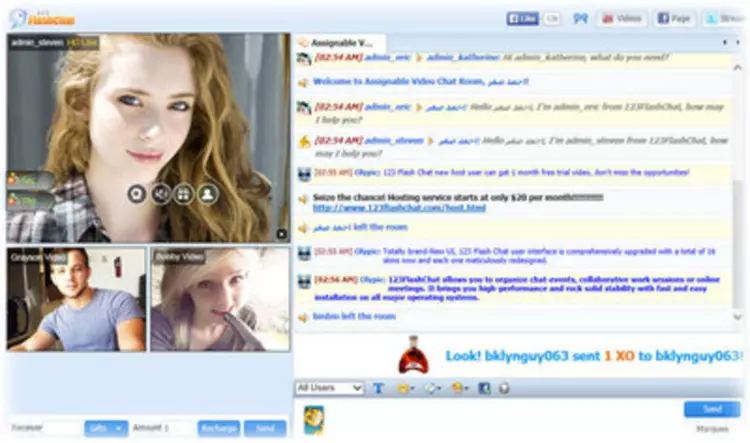The height and width of the screenshot is (443, 750).
Task: Open the All Users recipient dropdown
Action: click(x=330, y=388)
